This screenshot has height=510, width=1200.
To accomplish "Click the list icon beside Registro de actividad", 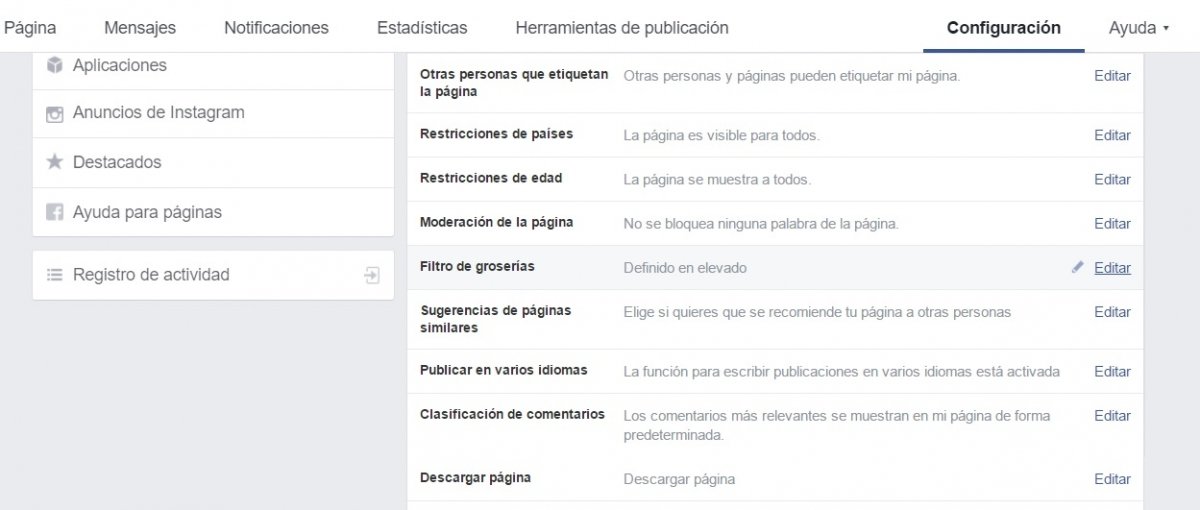I will [55, 275].
